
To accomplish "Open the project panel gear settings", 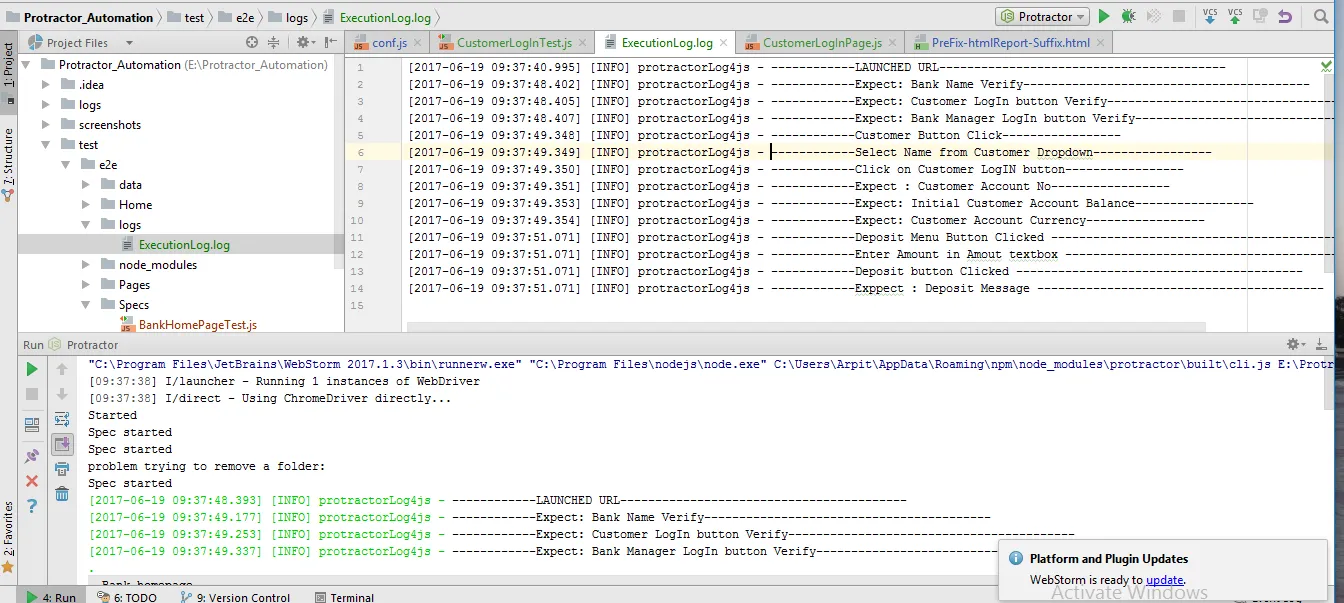I will pyautogui.click(x=304, y=42).
